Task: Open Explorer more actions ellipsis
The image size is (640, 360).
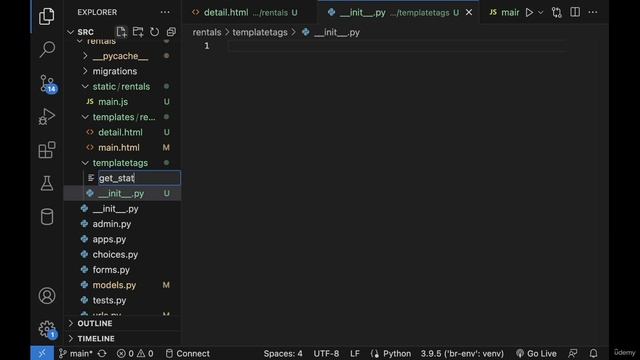Action: (165, 12)
